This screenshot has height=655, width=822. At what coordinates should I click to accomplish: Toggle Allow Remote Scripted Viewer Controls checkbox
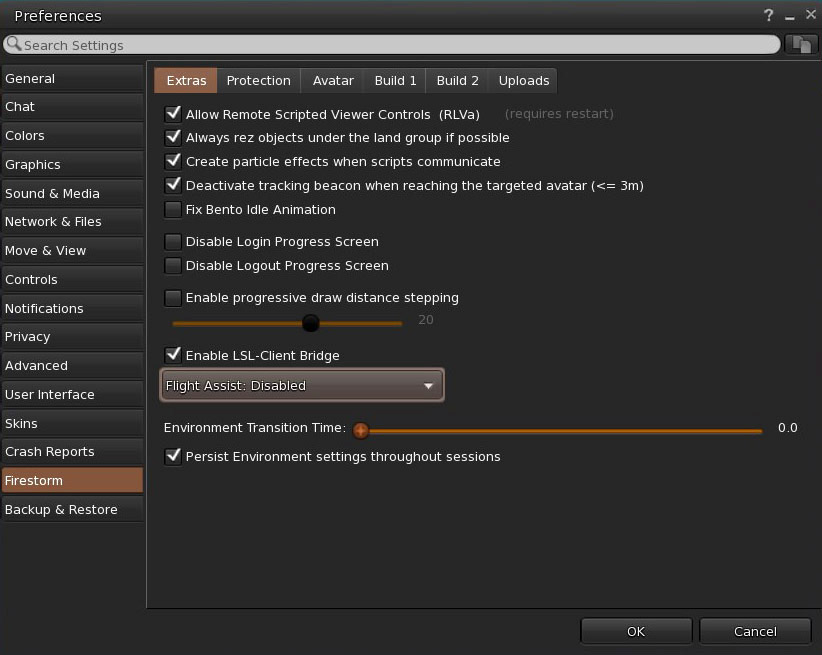[173, 114]
